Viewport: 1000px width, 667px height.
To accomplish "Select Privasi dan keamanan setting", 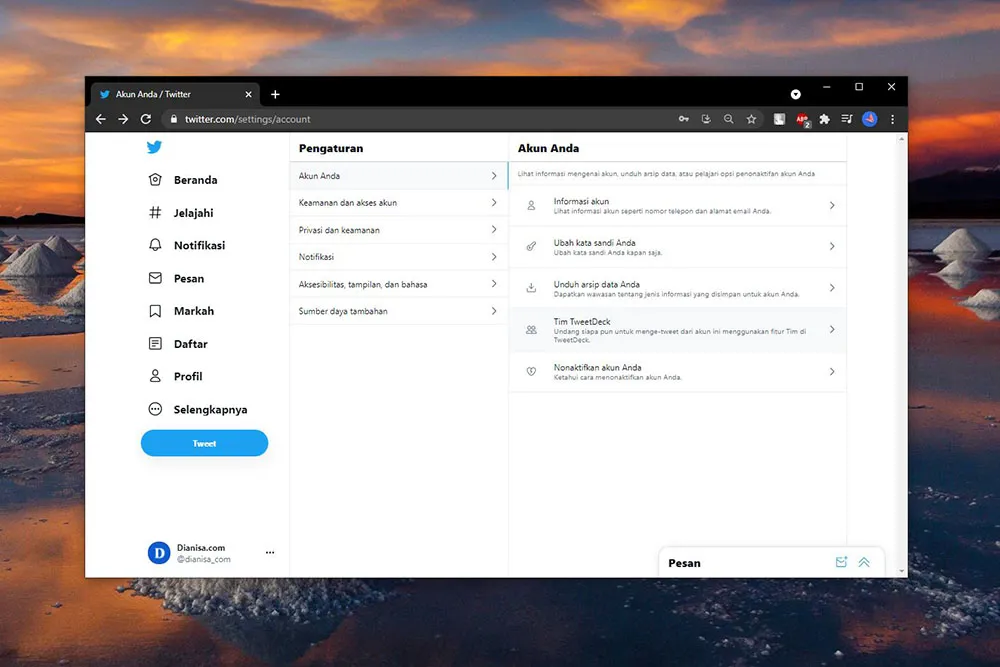I will coord(398,230).
